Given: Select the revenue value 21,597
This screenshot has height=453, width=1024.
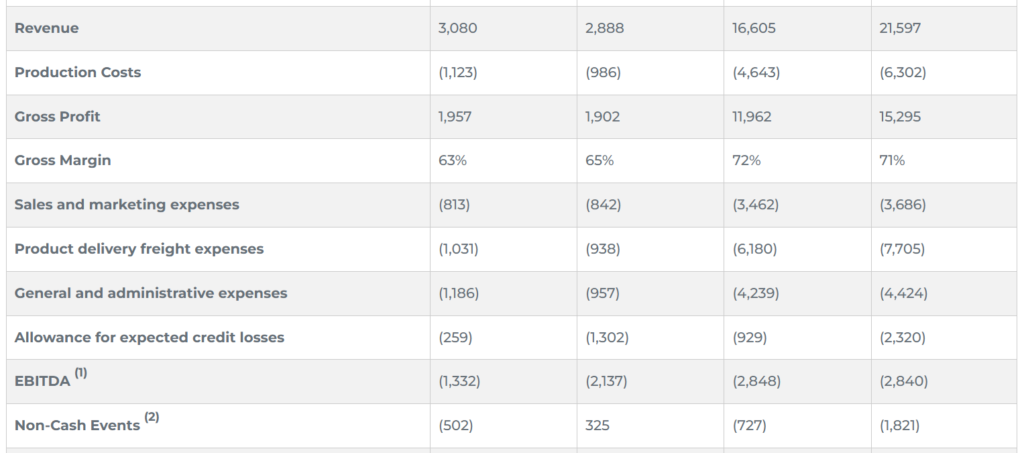Looking at the screenshot, I should coord(900,28).
